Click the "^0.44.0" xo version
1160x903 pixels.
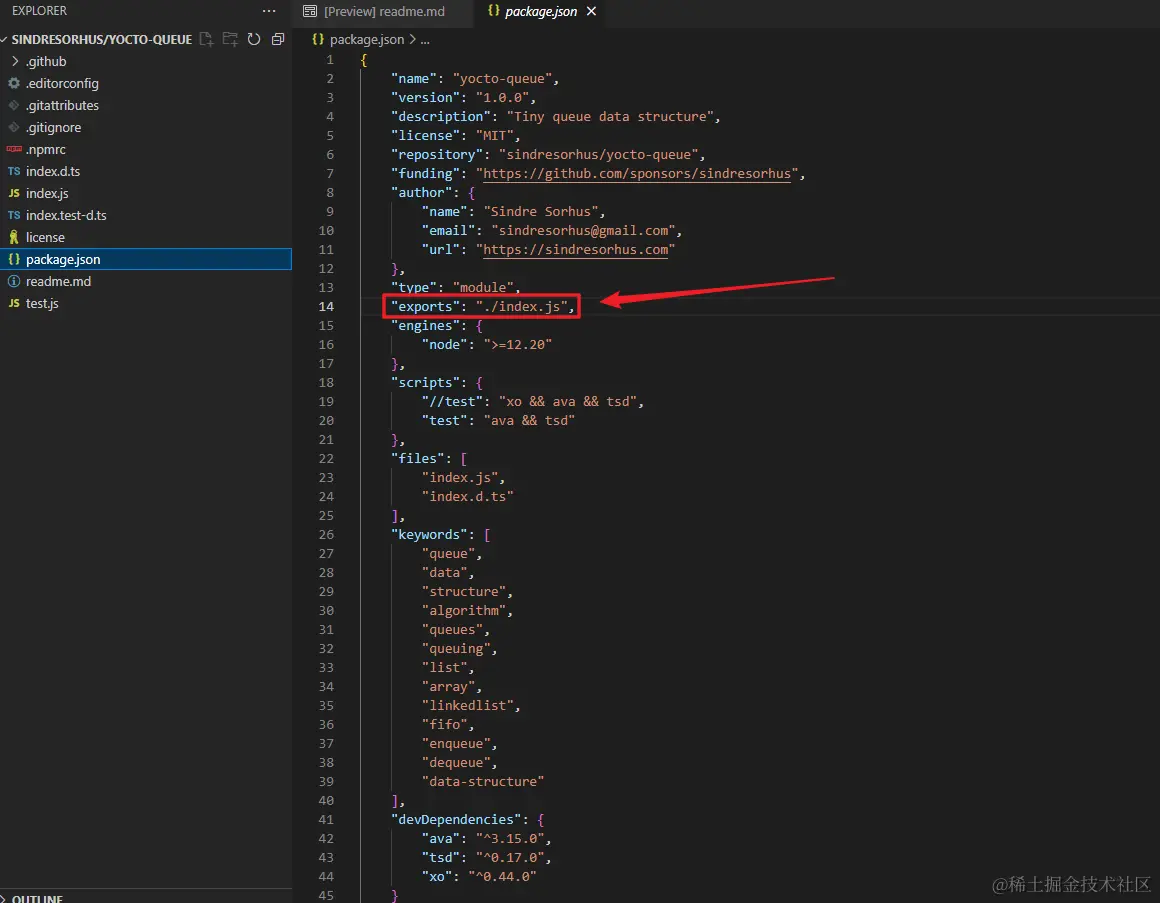tap(502, 876)
